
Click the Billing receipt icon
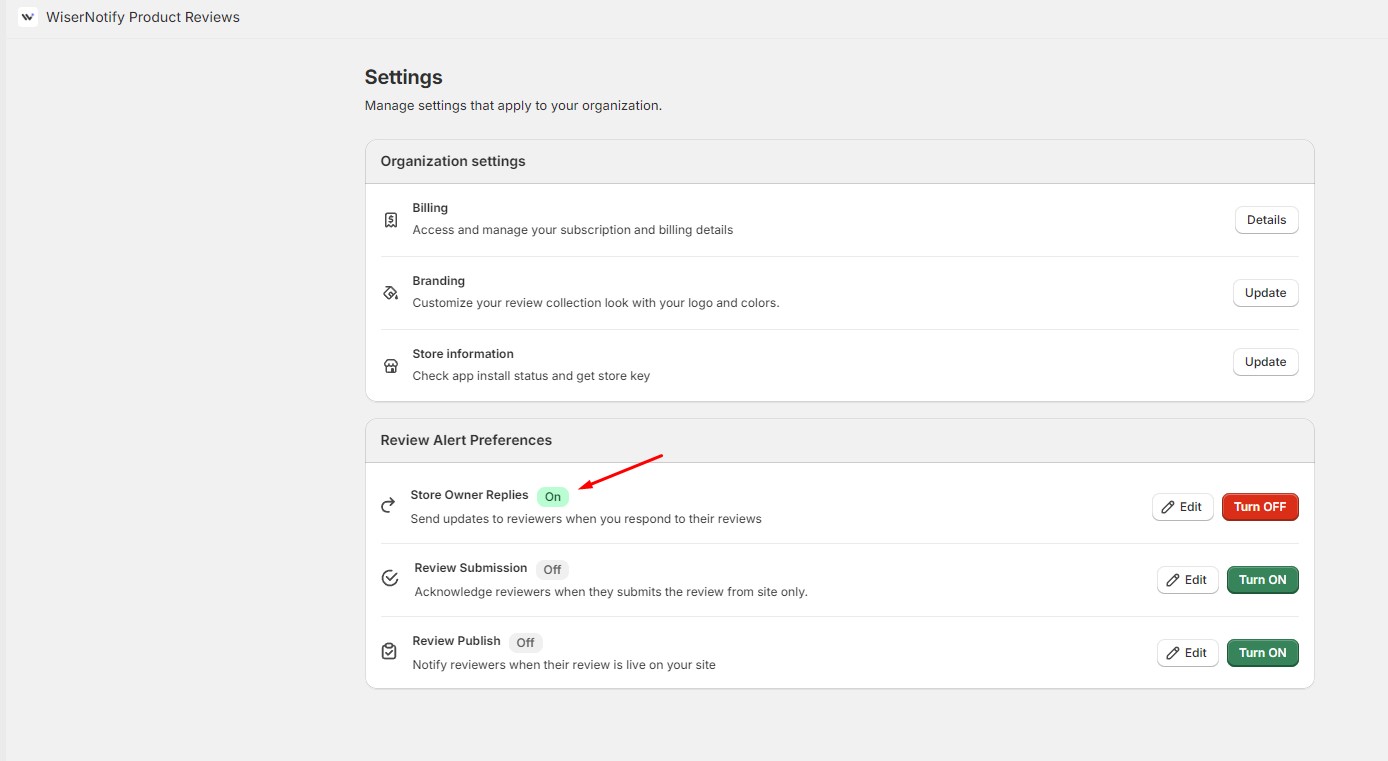click(391, 220)
